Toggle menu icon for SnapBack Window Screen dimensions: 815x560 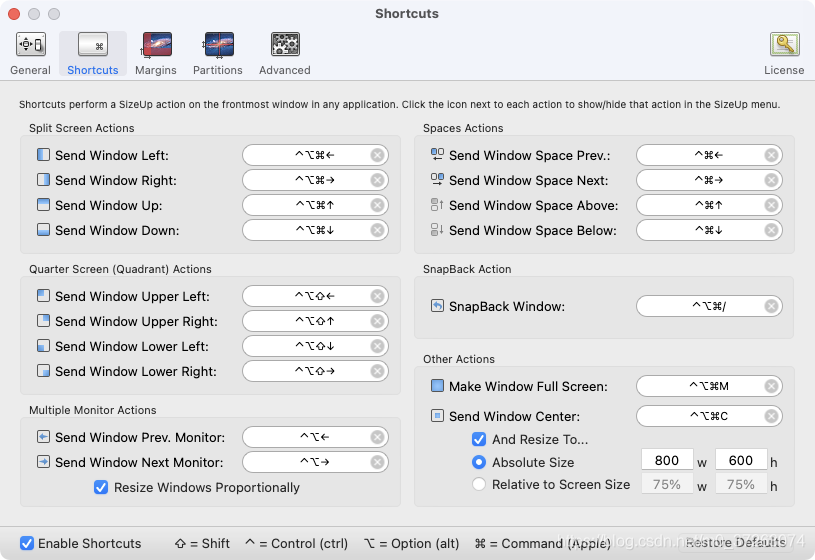437,306
